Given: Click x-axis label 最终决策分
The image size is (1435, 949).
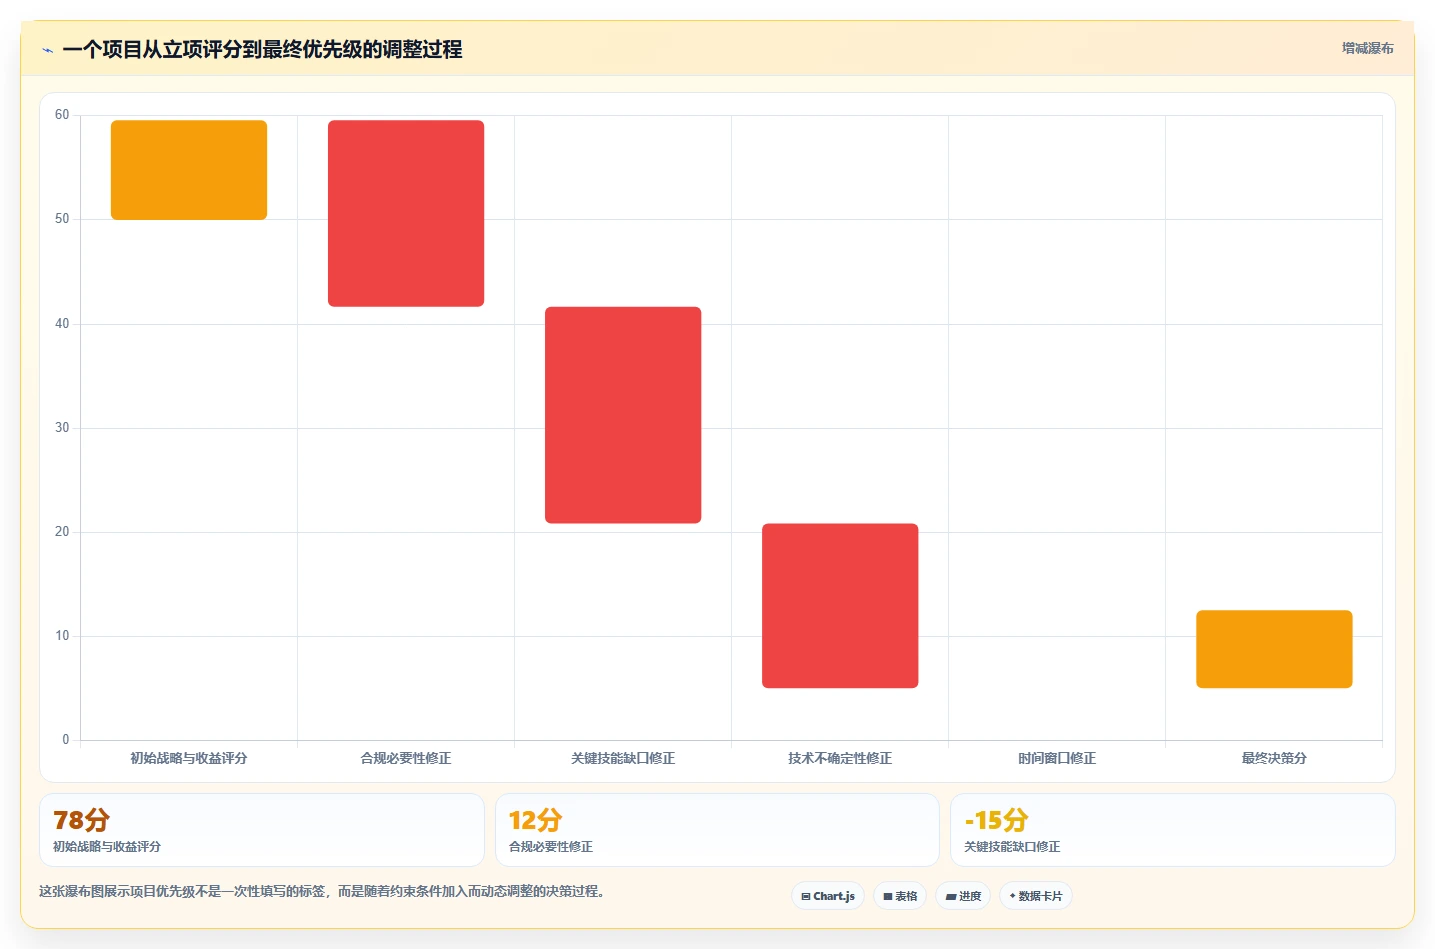Looking at the screenshot, I should [x=1274, y=758].
